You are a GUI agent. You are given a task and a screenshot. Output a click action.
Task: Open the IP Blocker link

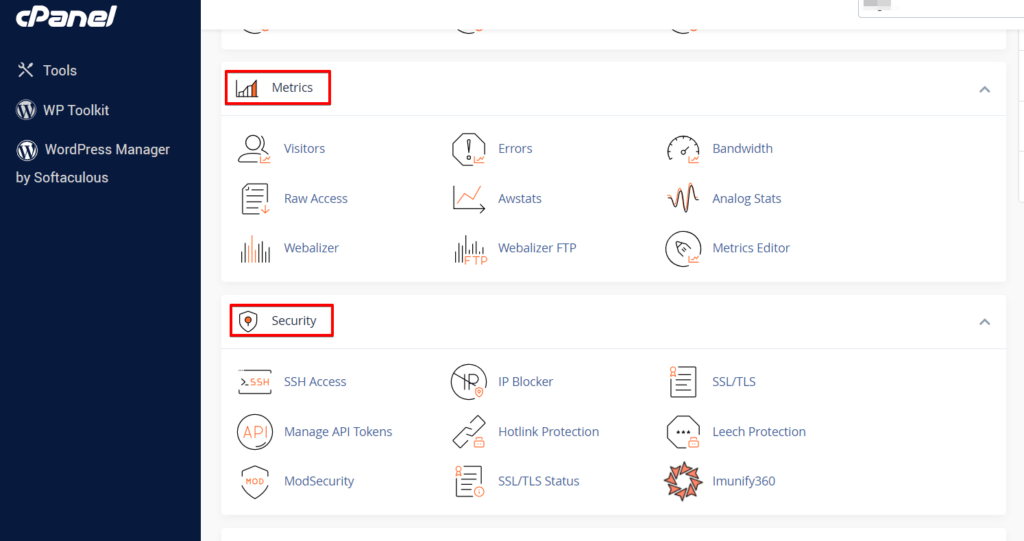(x=525, y=382)
